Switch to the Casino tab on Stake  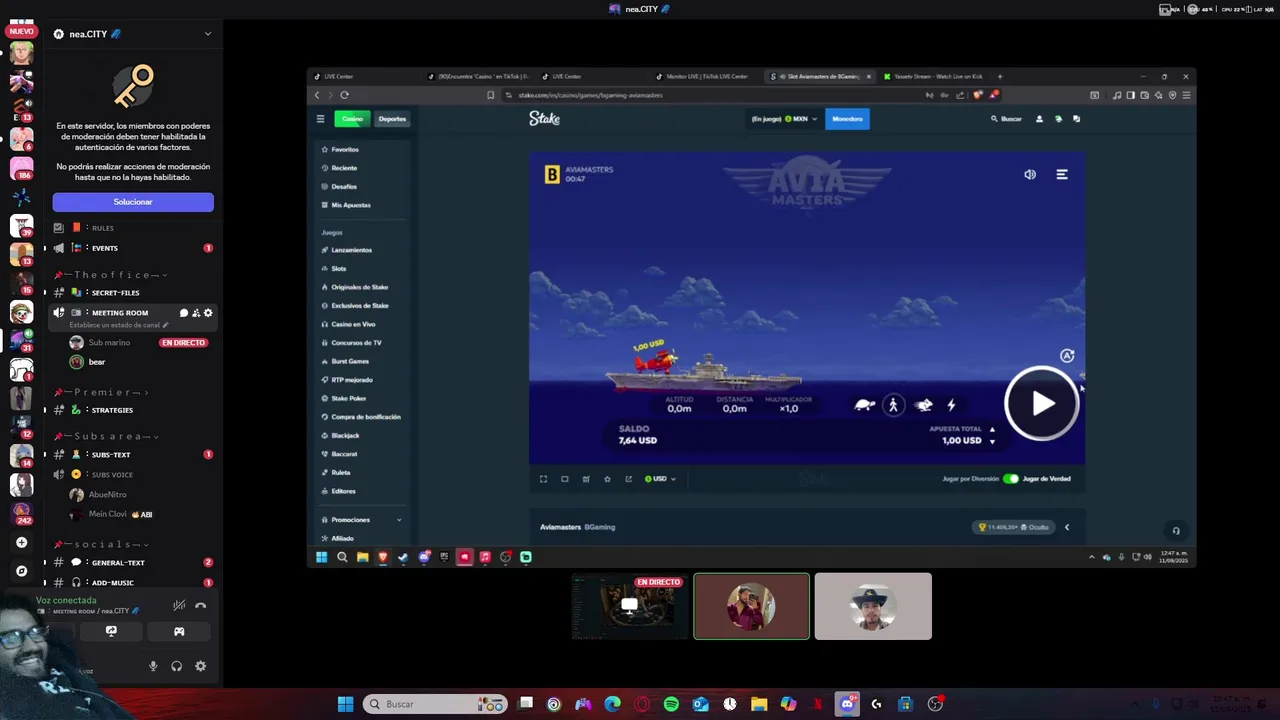(352, 119)
